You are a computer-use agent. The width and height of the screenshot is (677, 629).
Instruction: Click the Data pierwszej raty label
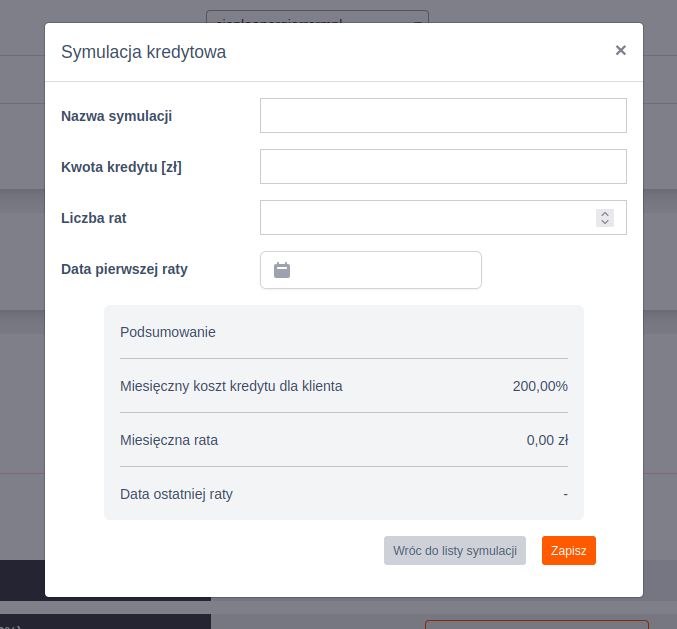click(124, 269)
